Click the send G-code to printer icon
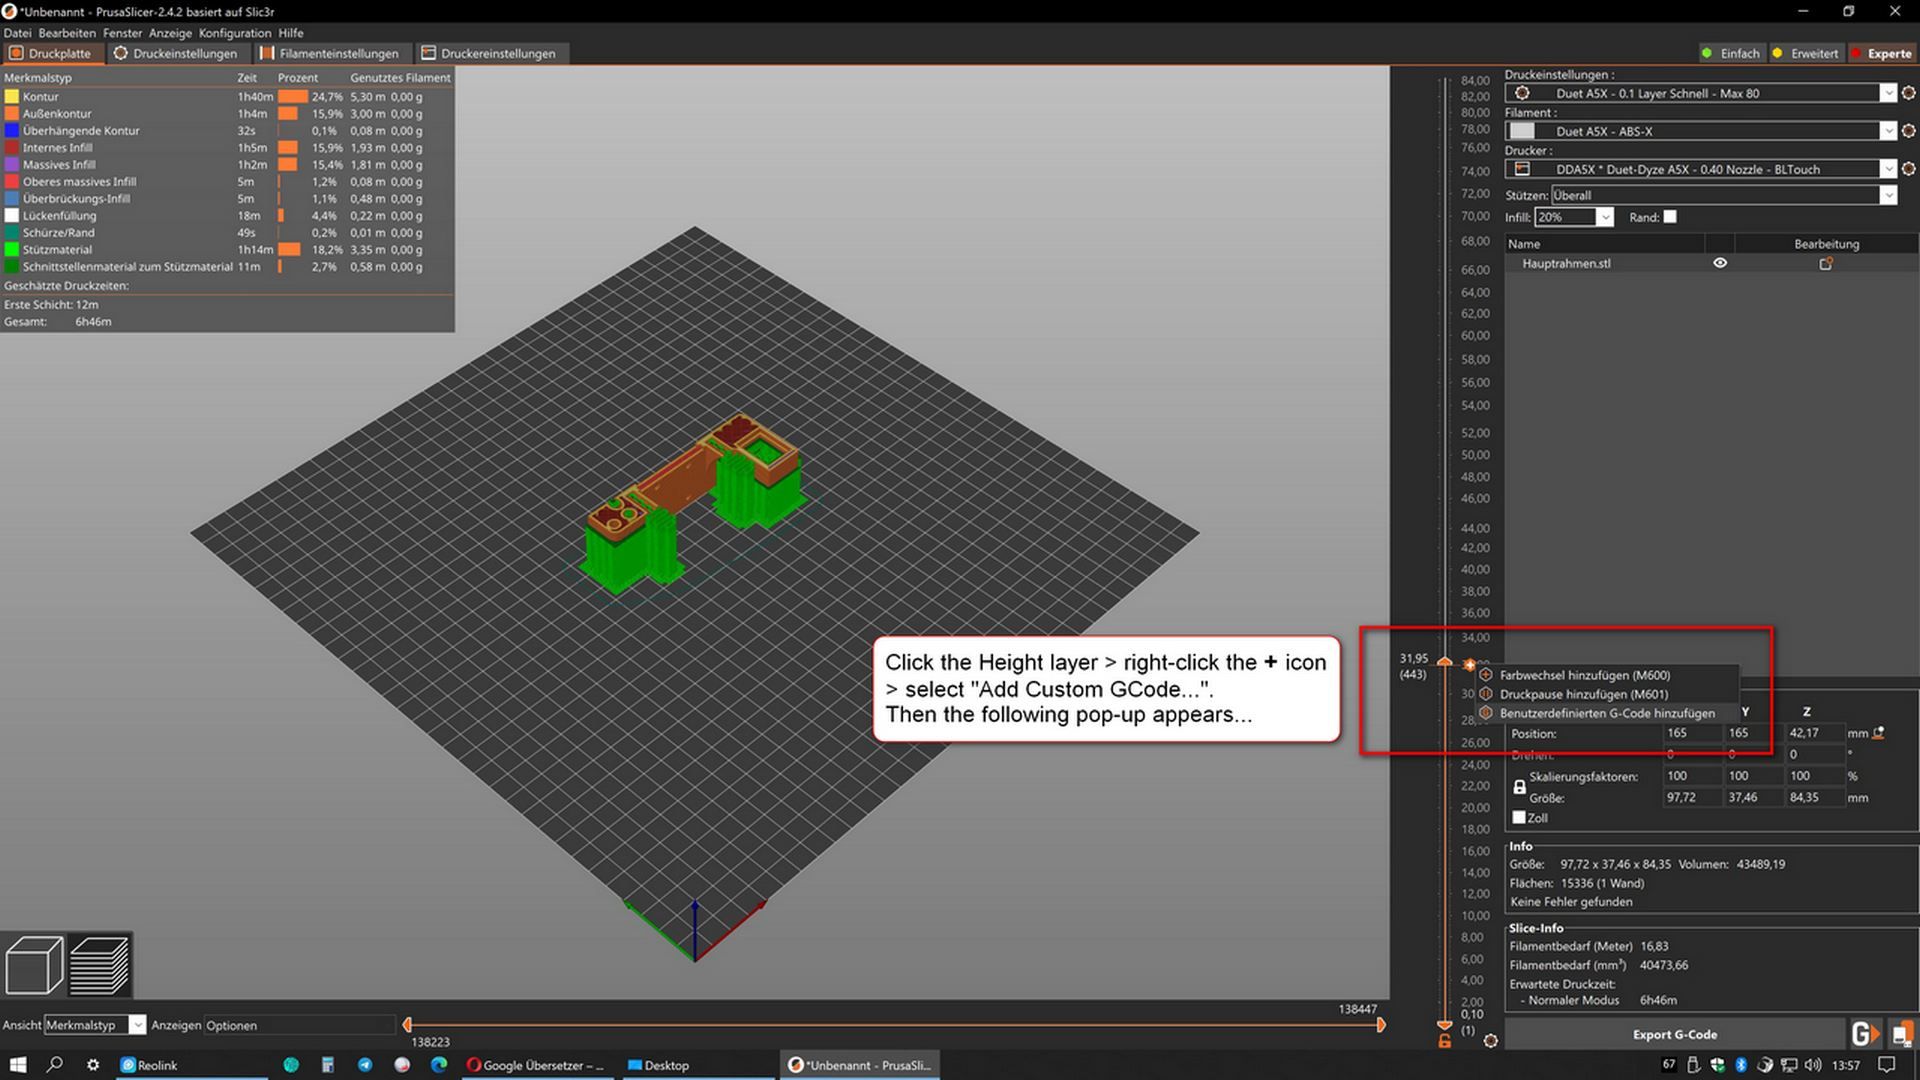1920x1080 pixels. point(1865,1034)
